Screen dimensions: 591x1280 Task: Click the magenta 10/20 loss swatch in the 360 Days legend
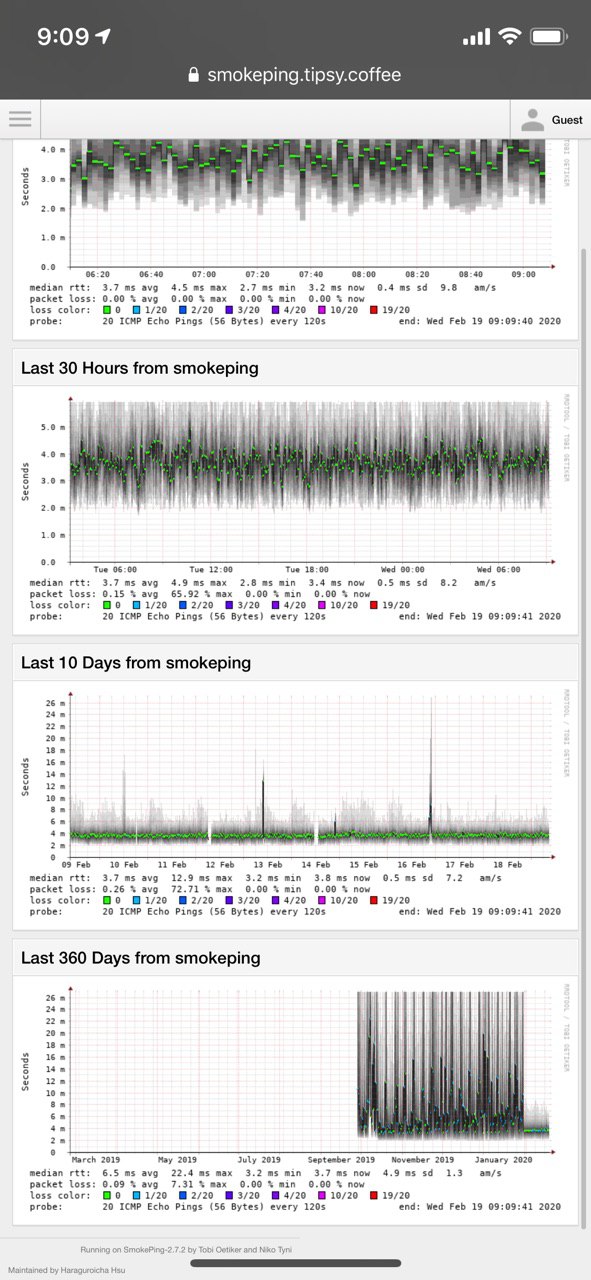[x=322, y=1195]
